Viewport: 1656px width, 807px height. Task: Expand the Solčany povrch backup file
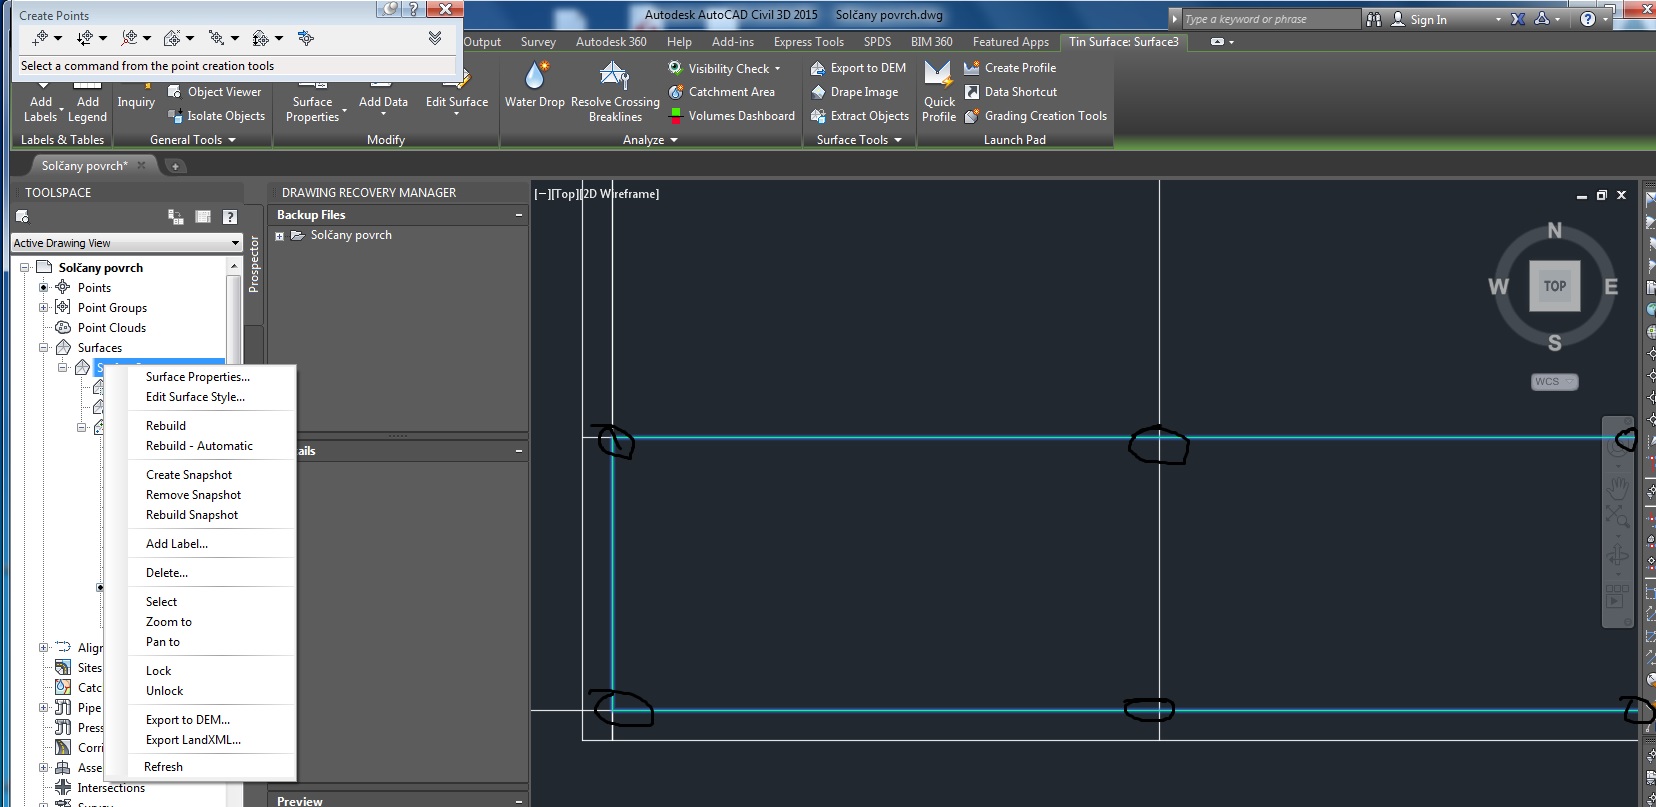280,236
